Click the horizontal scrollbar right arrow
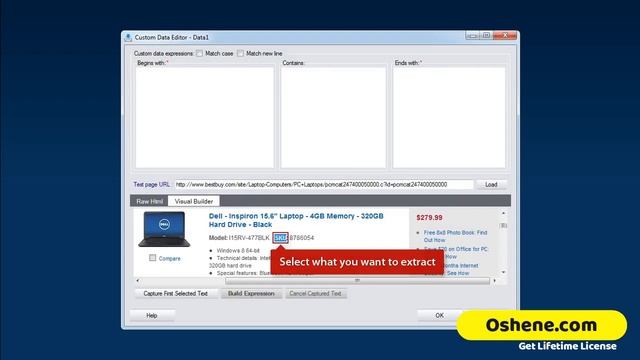 click(x=495, y=281)
